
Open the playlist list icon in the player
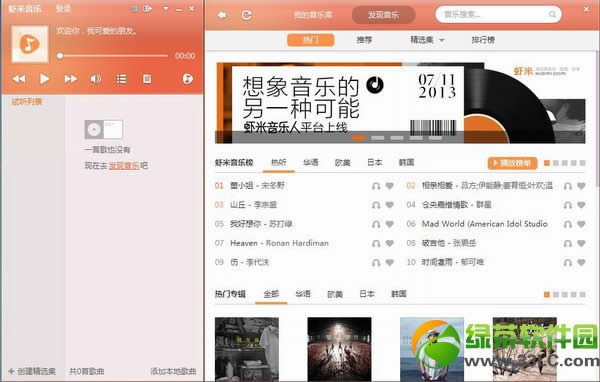pyautogui.click(x=121, y=79)
